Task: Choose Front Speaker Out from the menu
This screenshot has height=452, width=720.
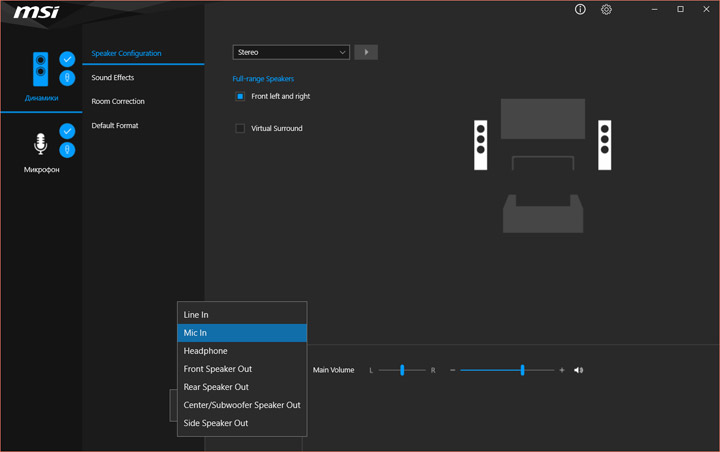Action: click(x=242, y=369)
